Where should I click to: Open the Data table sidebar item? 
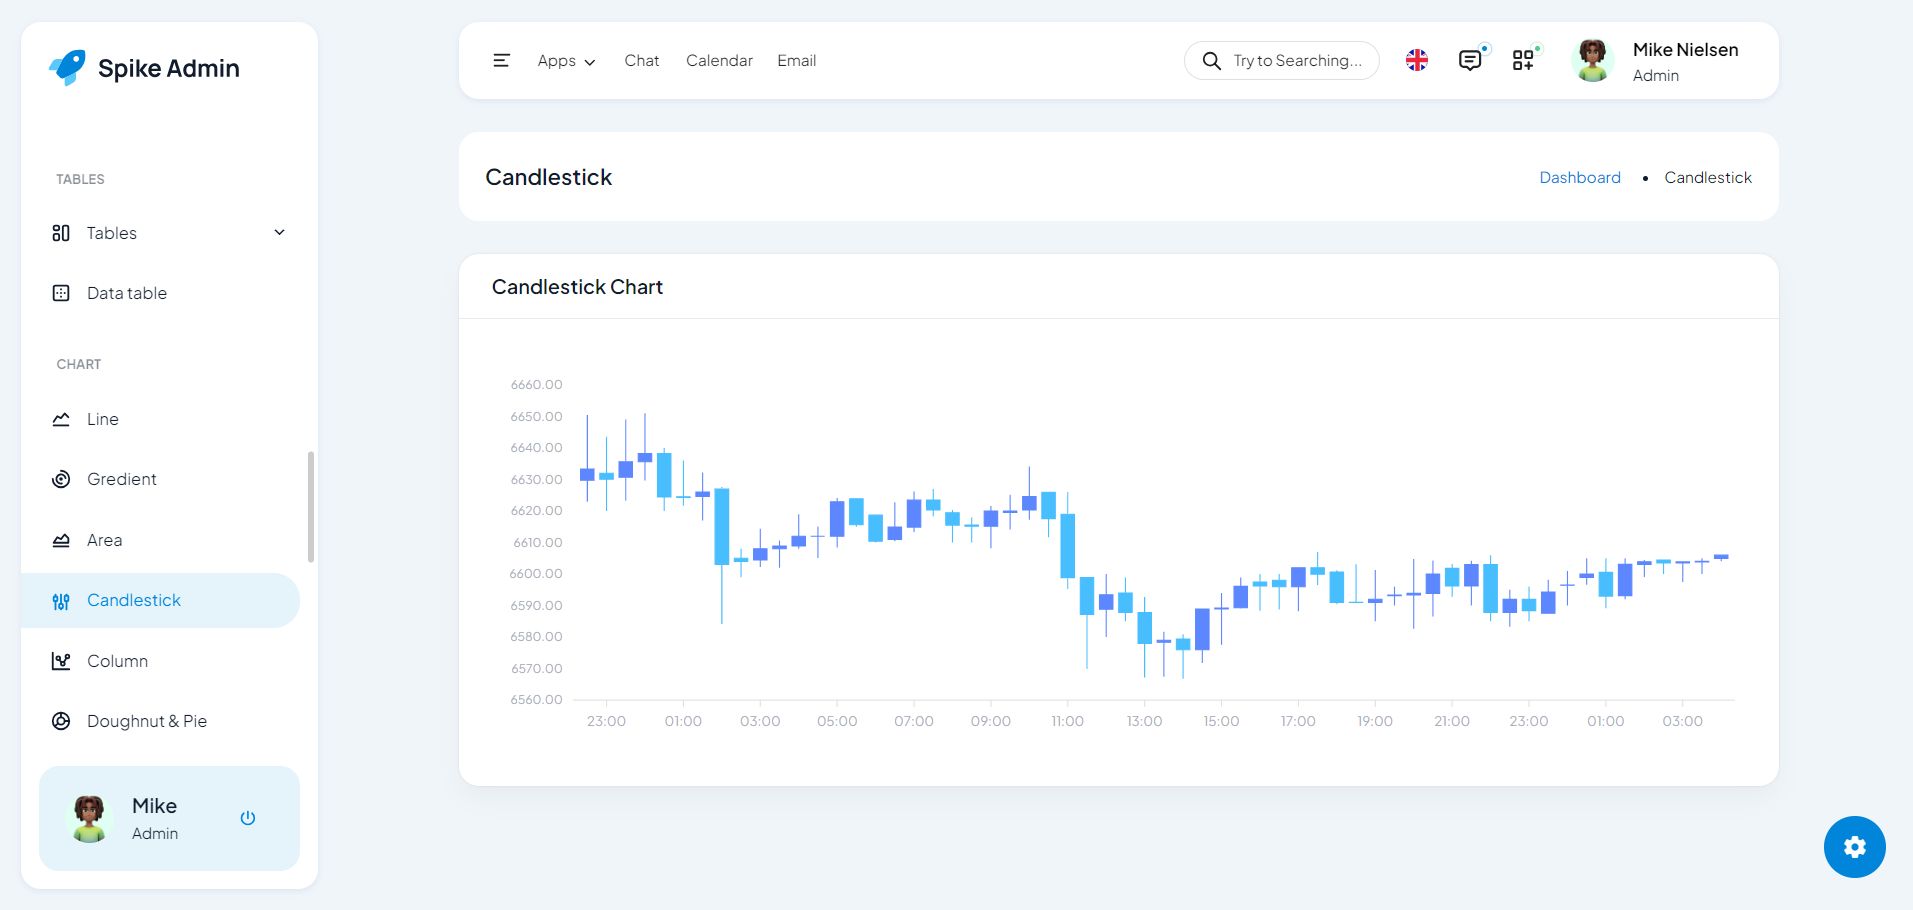point(126,293)
